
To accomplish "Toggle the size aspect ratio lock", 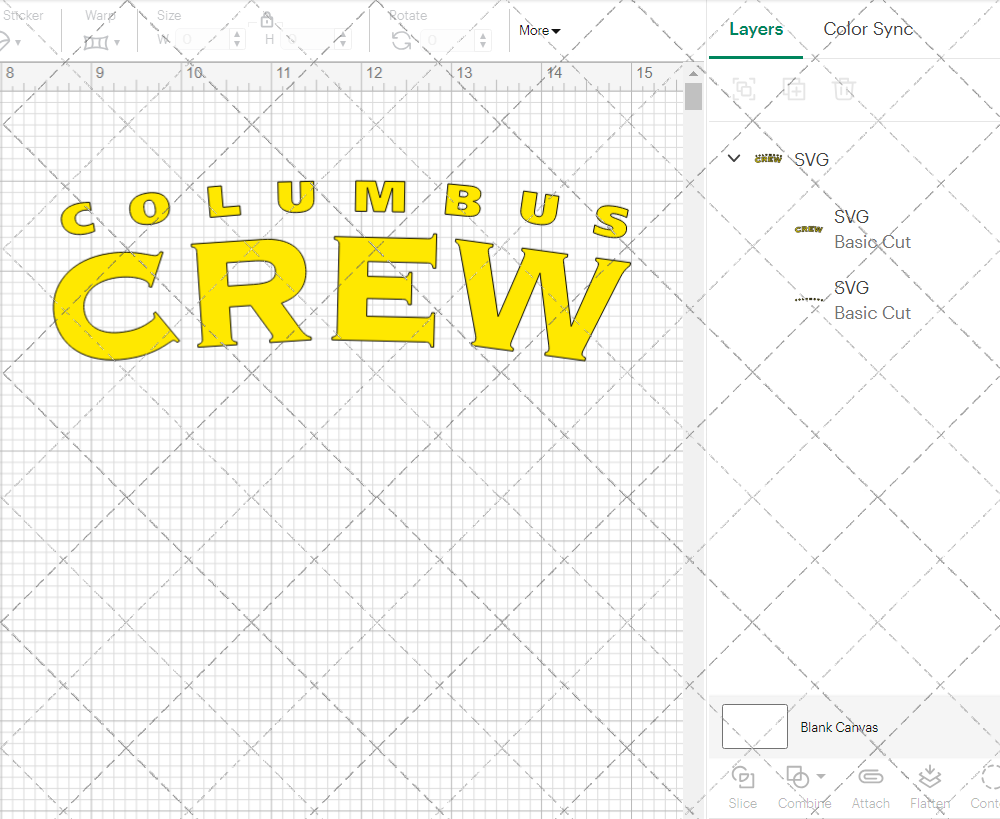I will pos(267,20).
